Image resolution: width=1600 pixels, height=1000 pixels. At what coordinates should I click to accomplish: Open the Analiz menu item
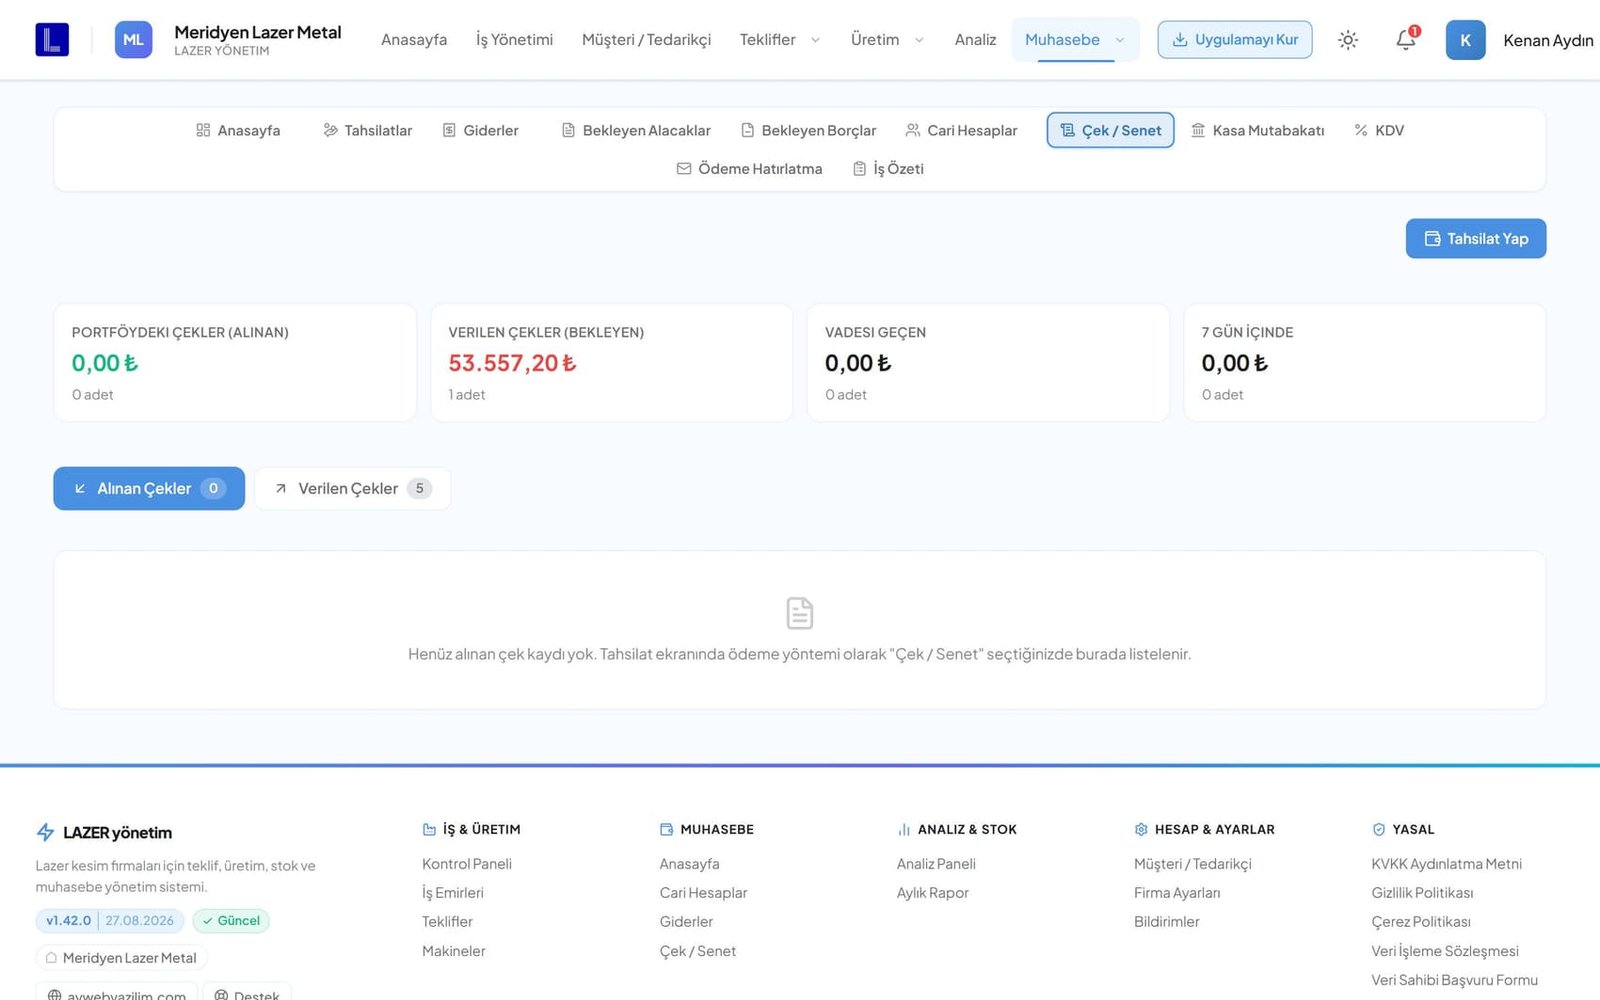[x=975, y=40]
